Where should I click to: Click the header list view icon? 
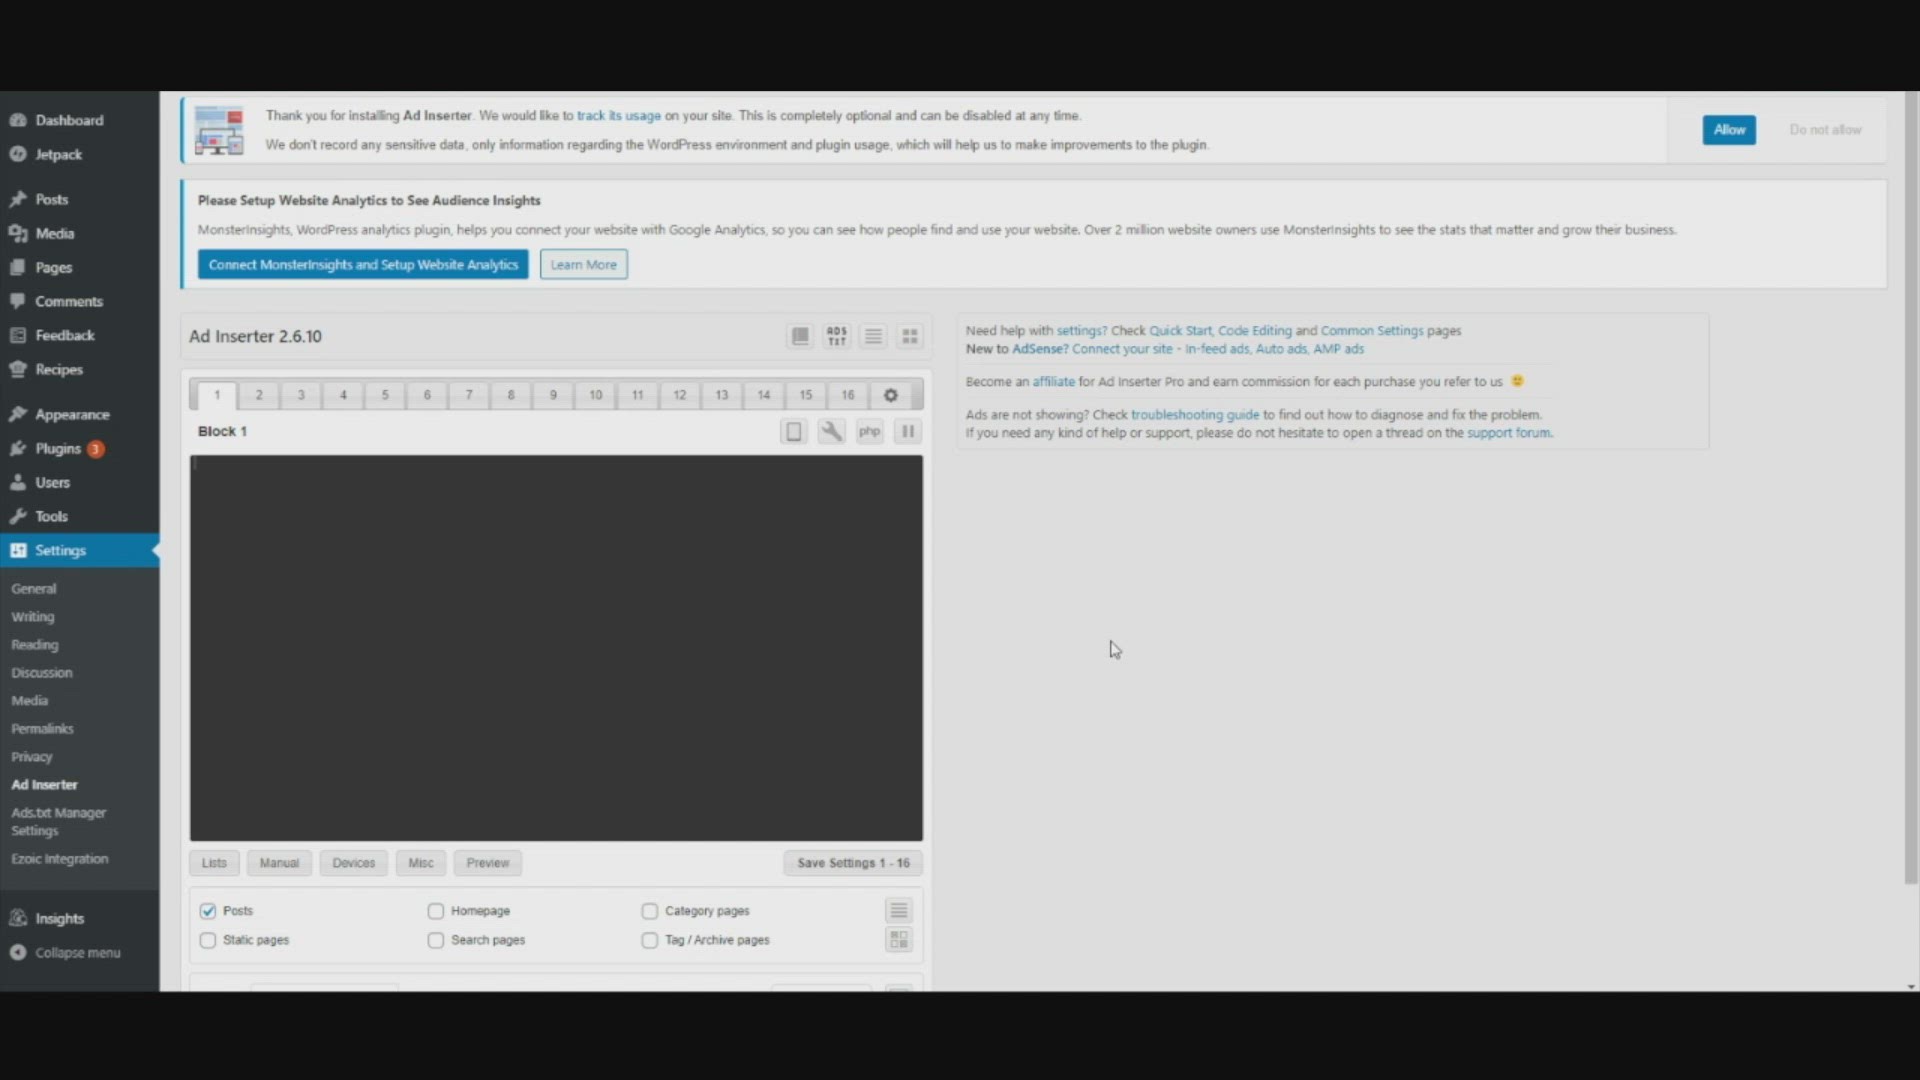point(873,336)
